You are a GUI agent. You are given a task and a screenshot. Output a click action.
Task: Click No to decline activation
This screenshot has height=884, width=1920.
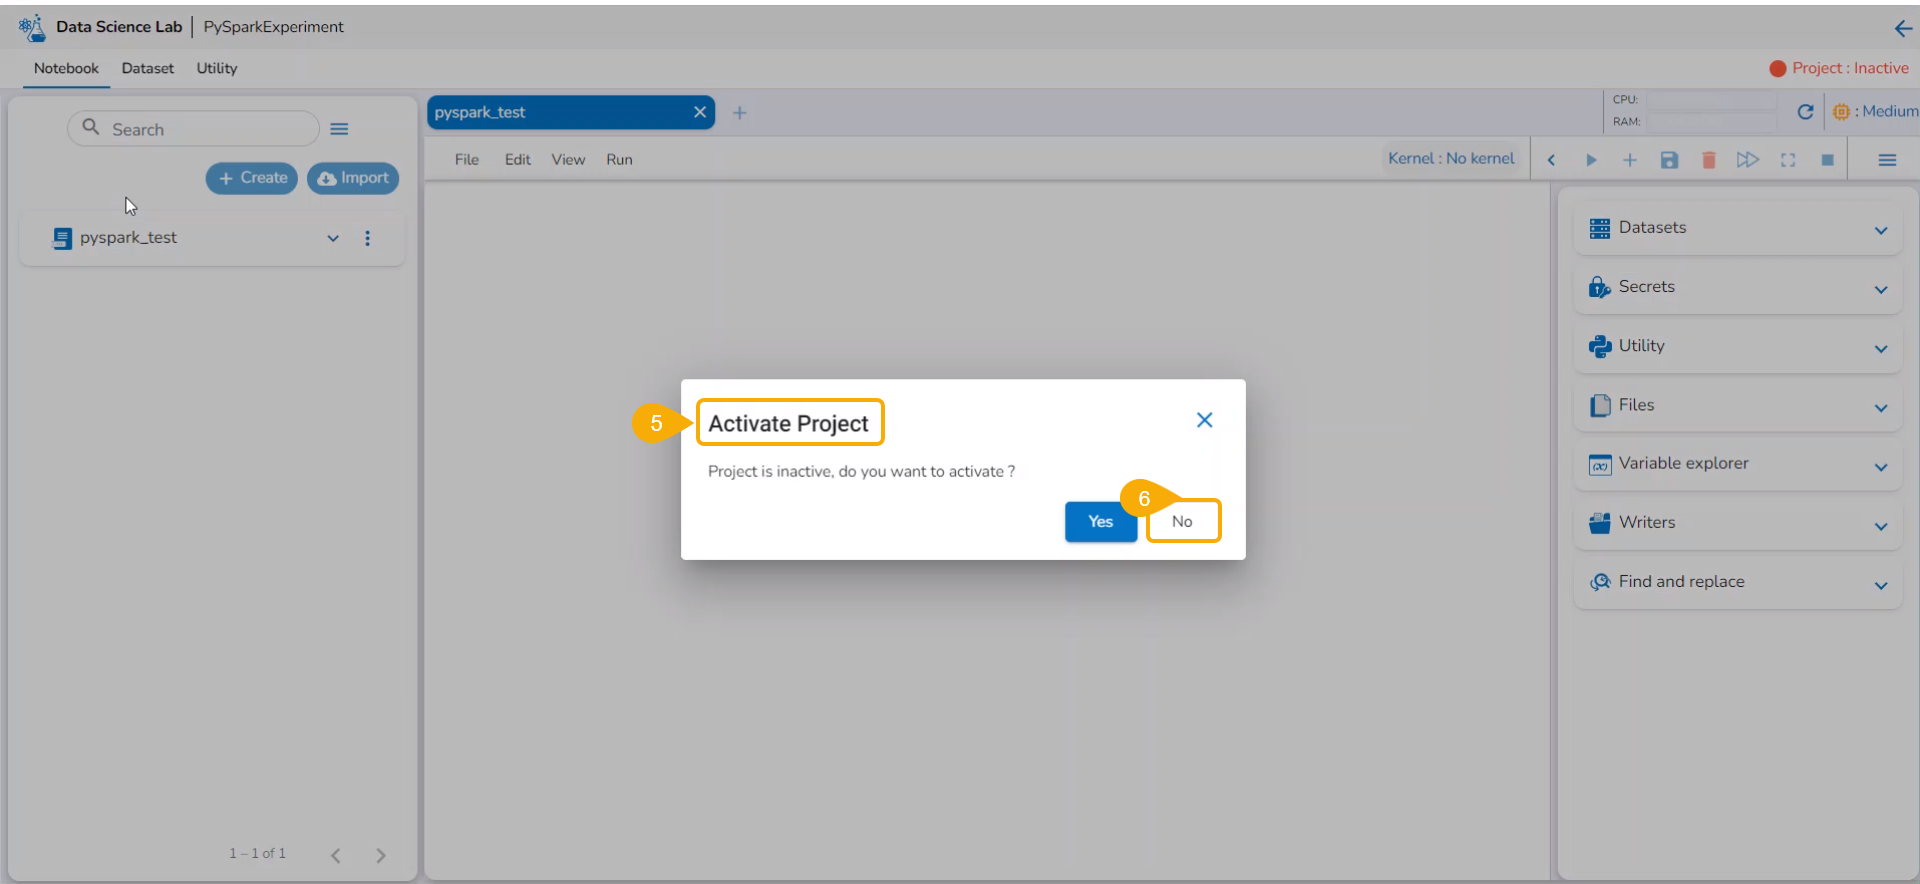point(1183,521)
